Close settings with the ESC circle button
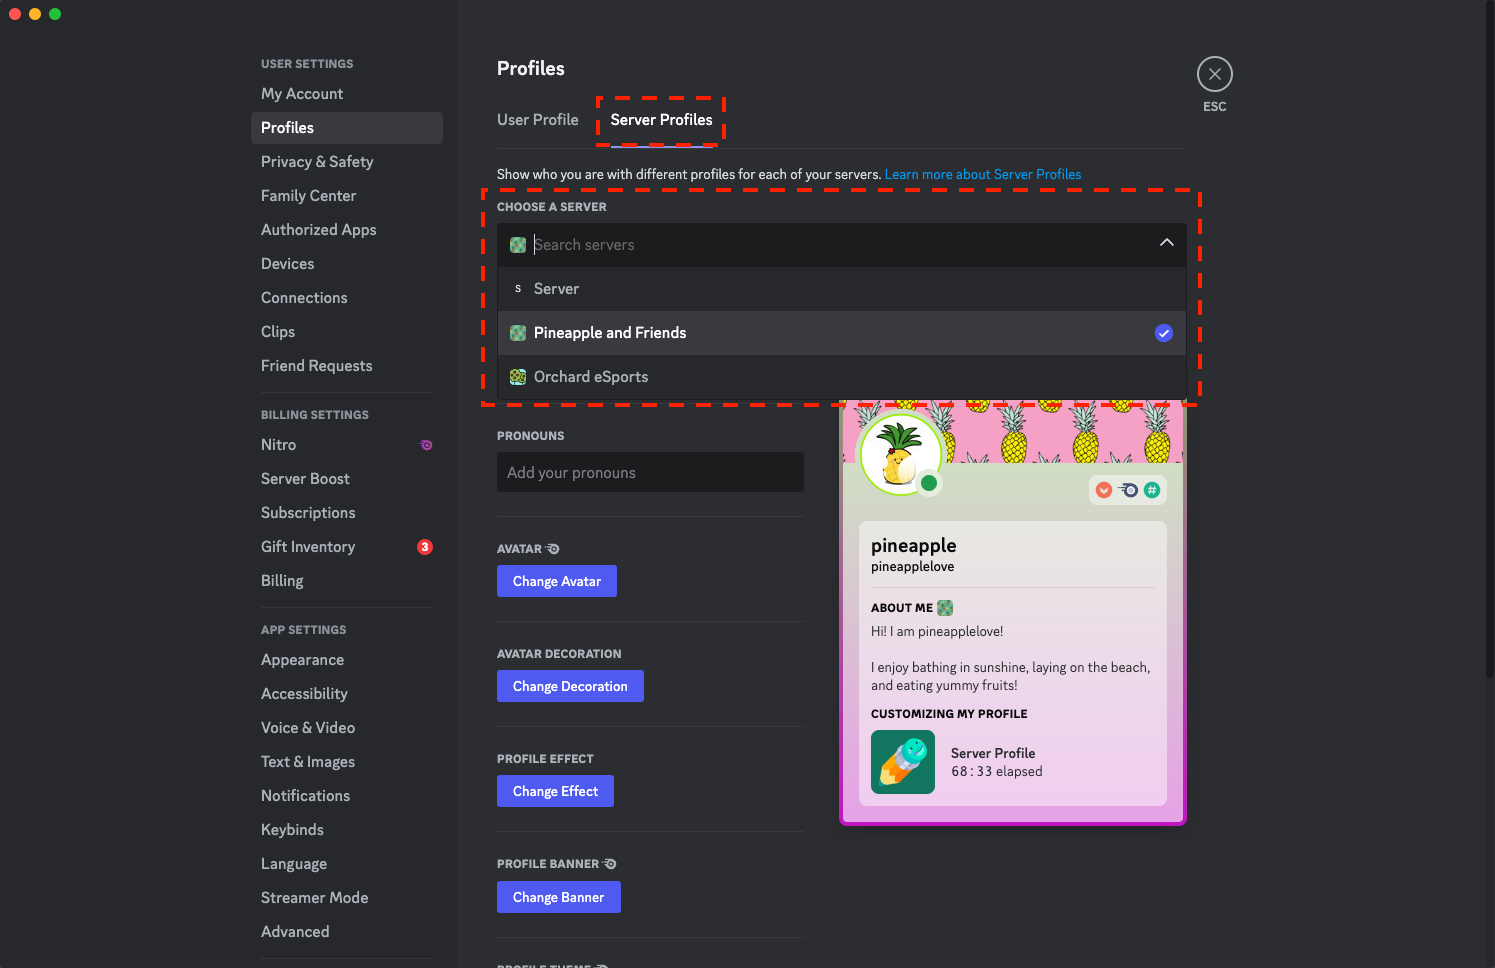The width and height of the screenshot is (1495, 968). 1214,74
